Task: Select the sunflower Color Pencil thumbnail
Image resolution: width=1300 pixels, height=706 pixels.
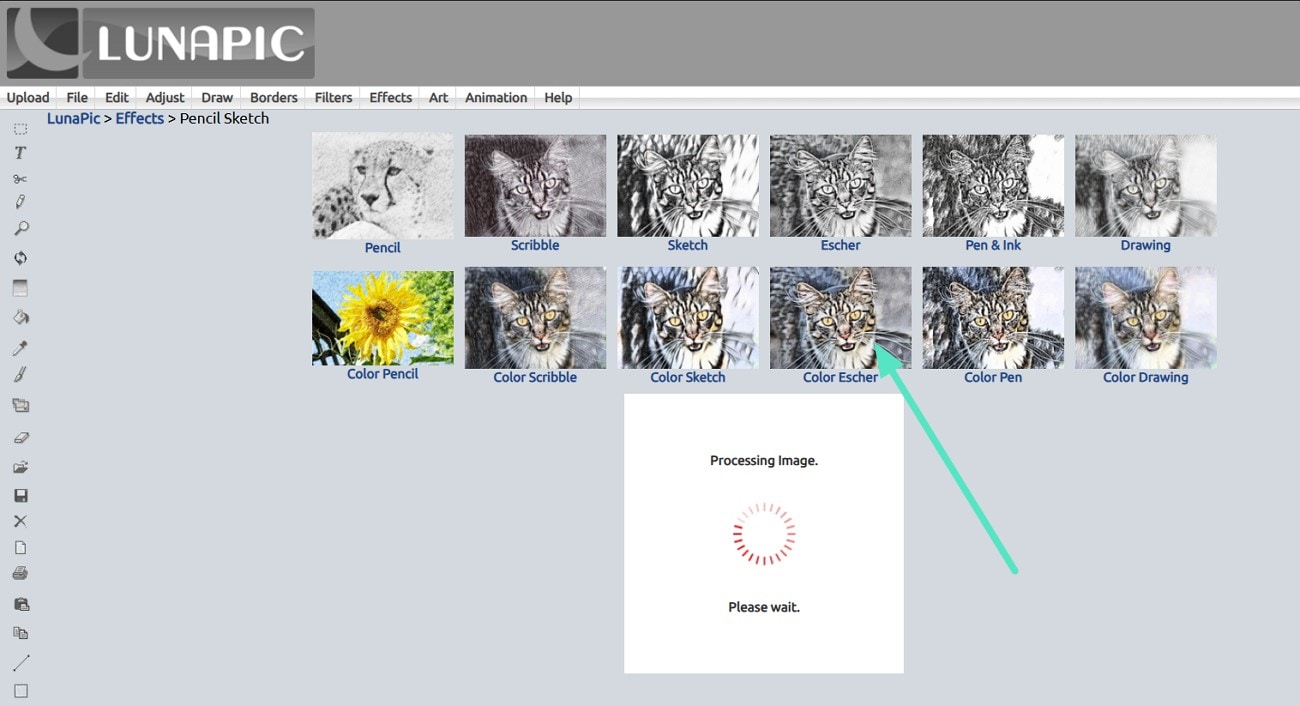Action: [x=382, y=318]
